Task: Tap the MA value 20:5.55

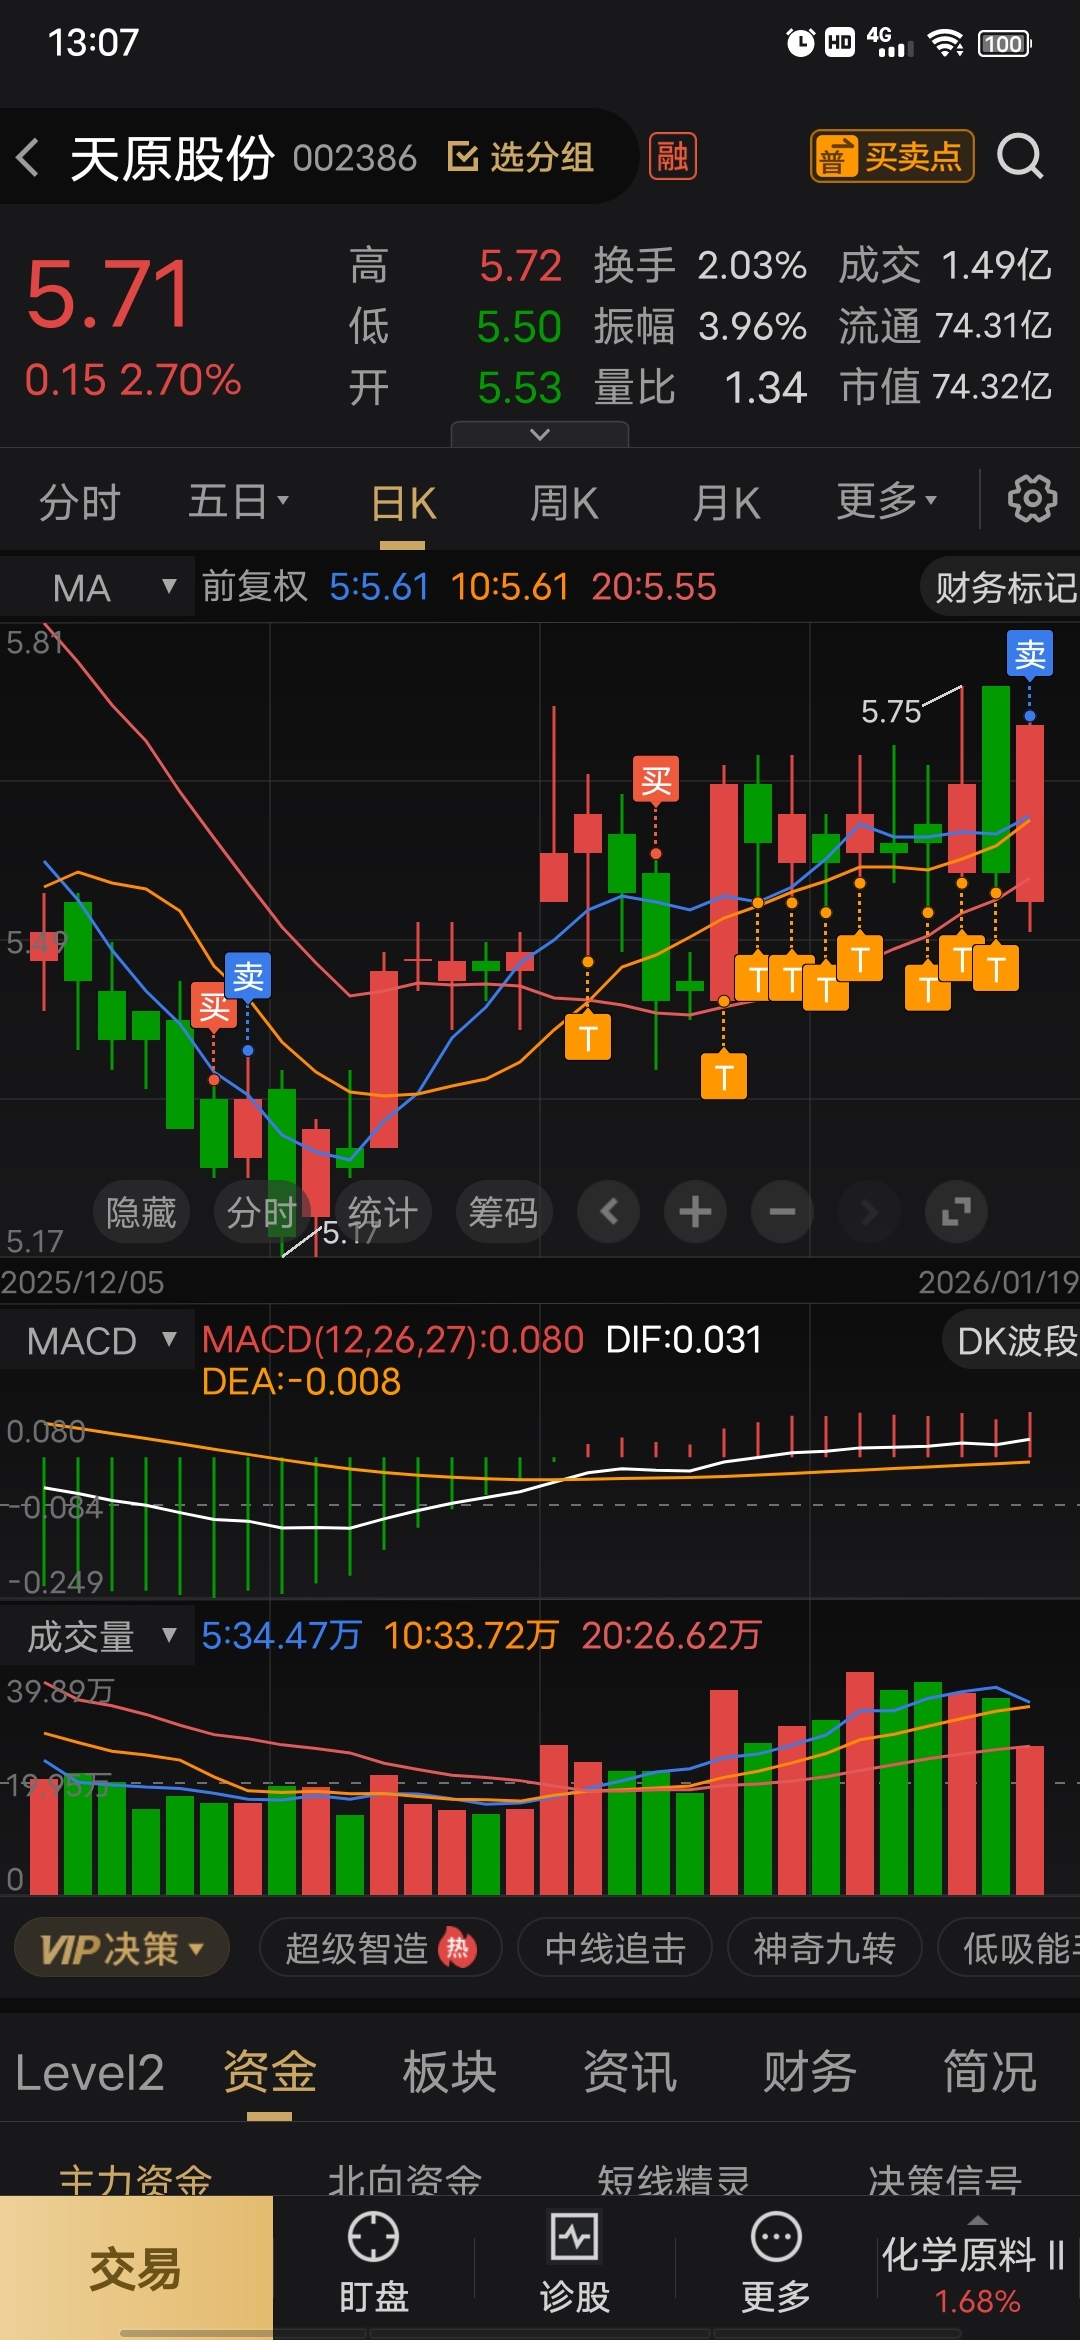Action: pyautogui.click(x=654, y=587)
